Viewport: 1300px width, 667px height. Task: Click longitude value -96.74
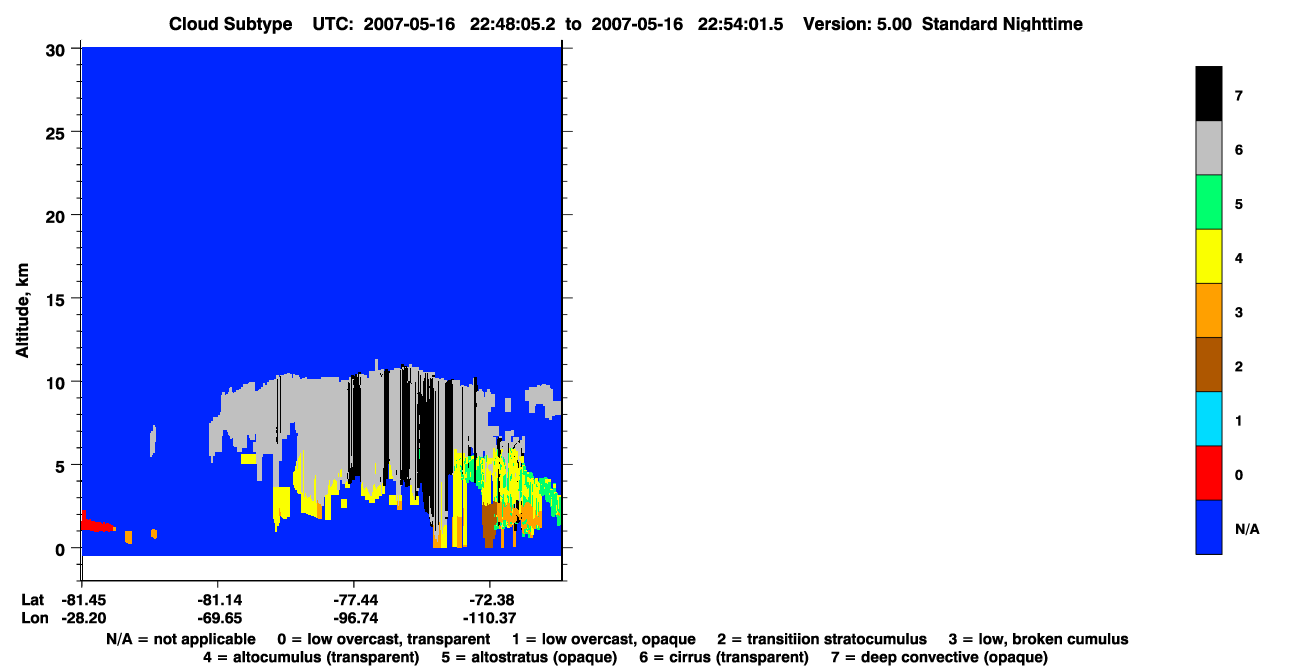point(354,618)
